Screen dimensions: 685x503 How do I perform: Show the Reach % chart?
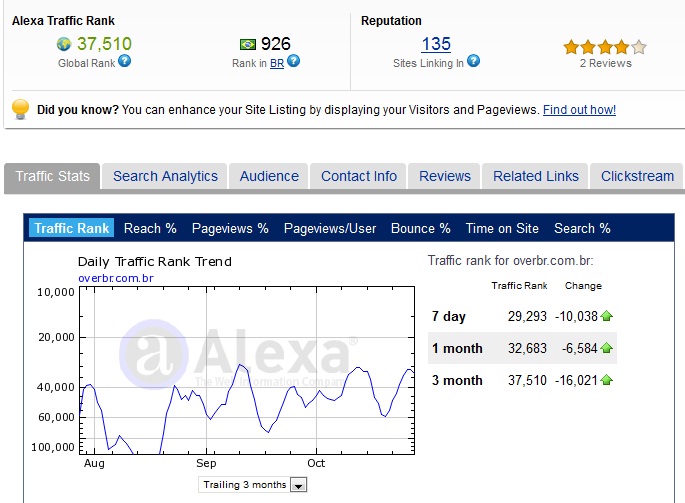pos(150,228)
